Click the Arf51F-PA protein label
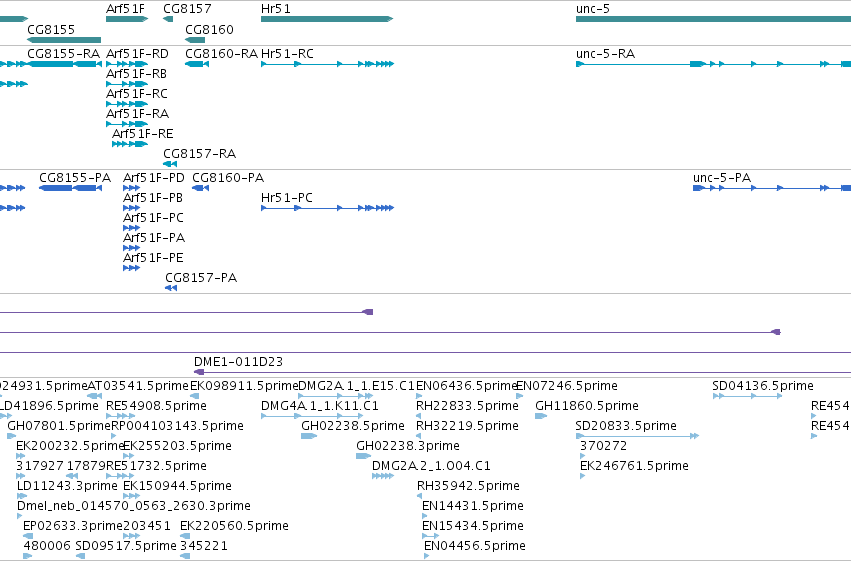The height and width of the screenshot is (561, 851). [x=154, y=238]
